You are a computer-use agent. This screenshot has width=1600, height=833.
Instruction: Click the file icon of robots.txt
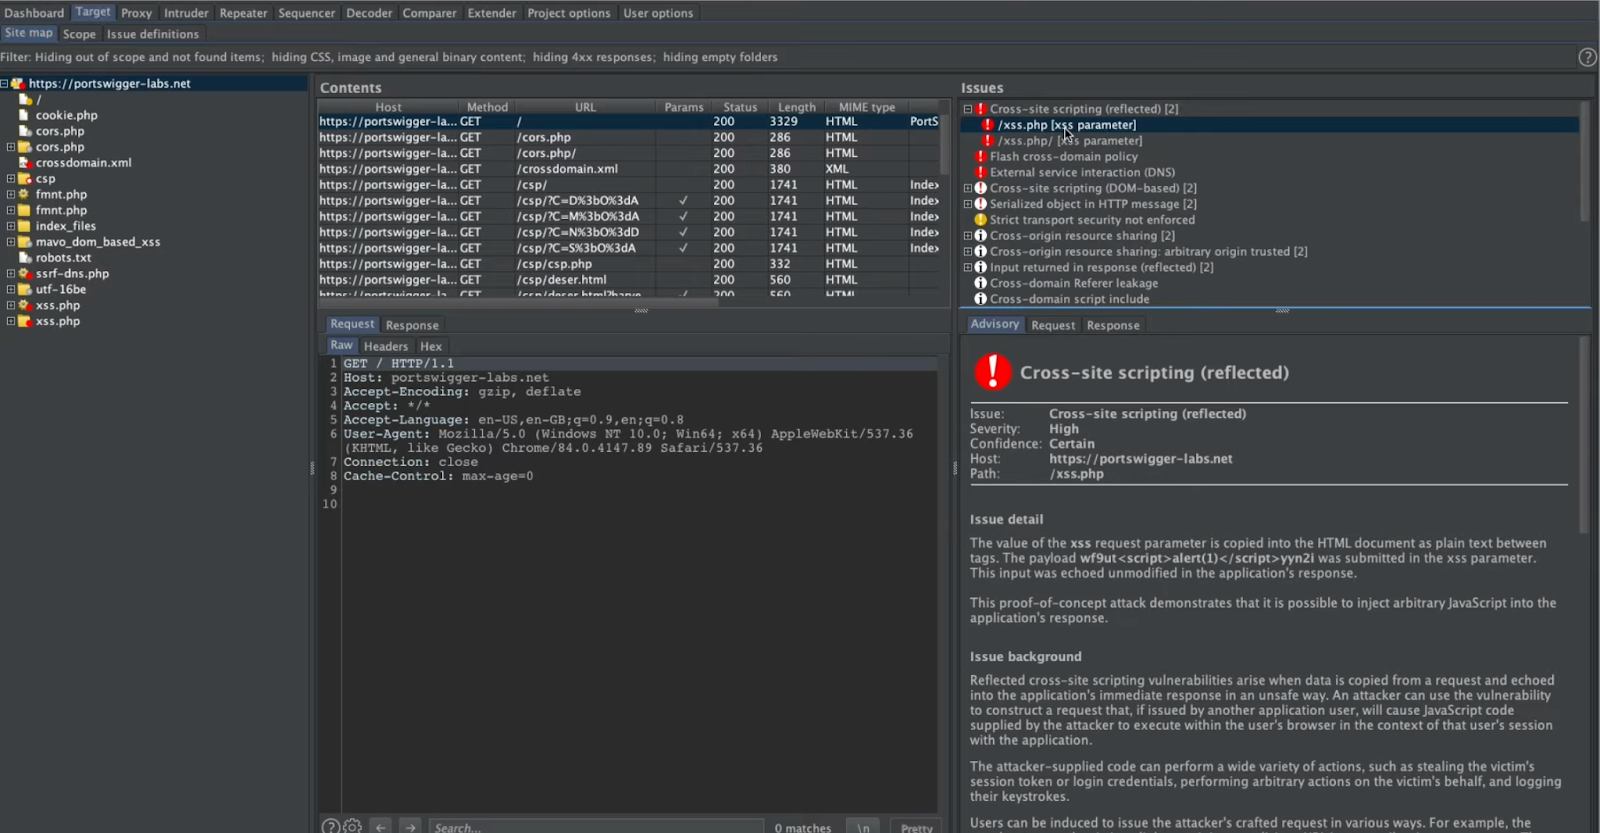coord(25,257)
